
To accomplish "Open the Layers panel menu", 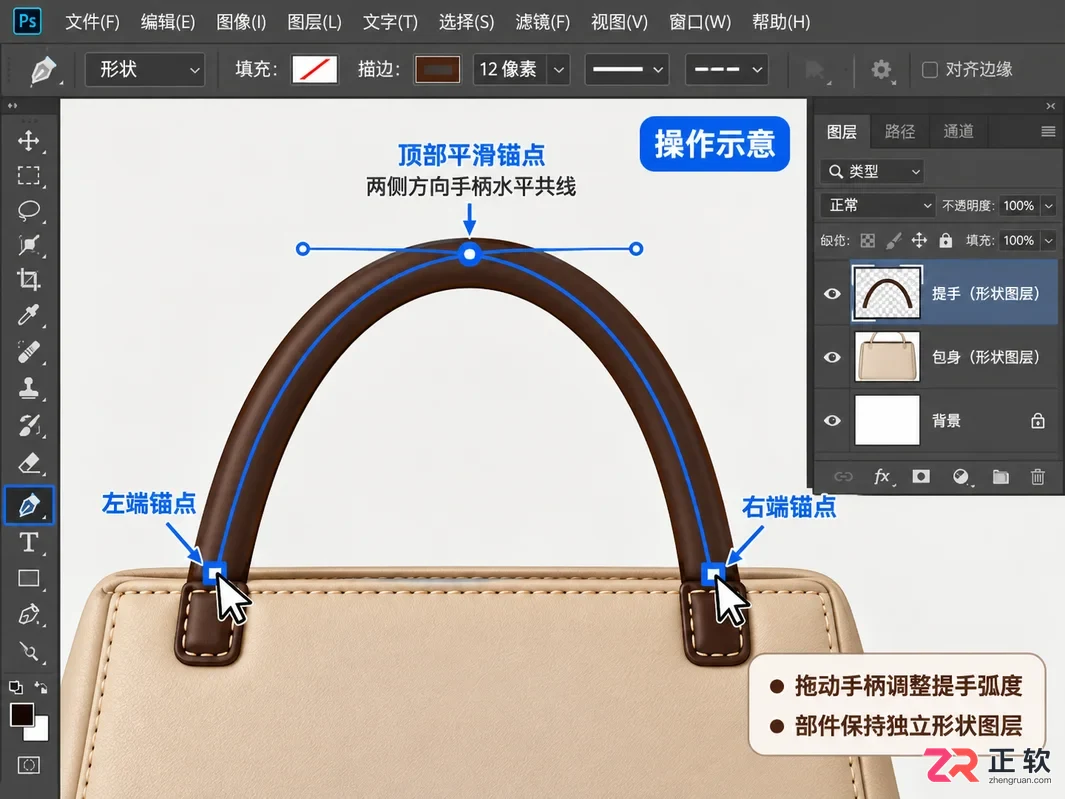I will click(x=1048, y=131).
